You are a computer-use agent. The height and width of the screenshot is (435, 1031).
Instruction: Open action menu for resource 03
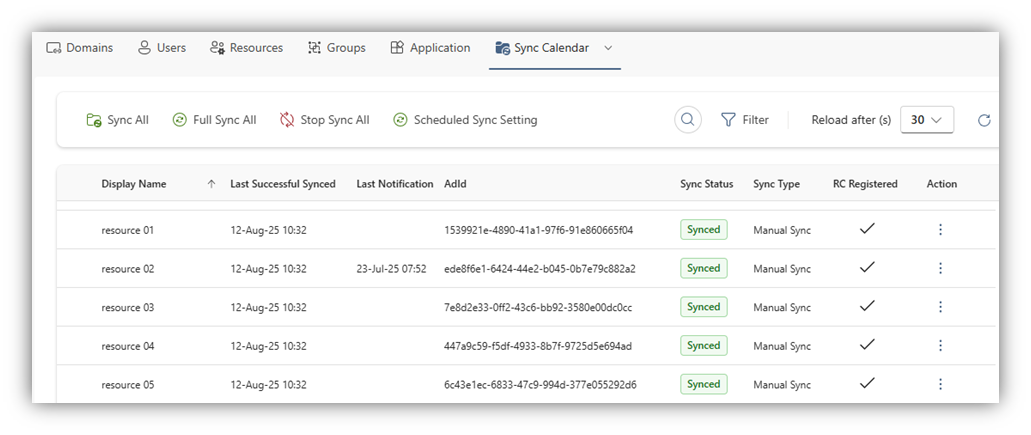pos(940,307)
